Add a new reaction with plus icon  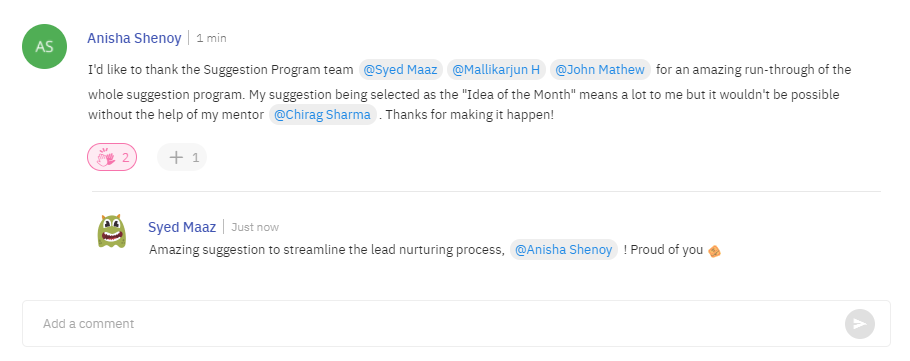click(182, 157)
